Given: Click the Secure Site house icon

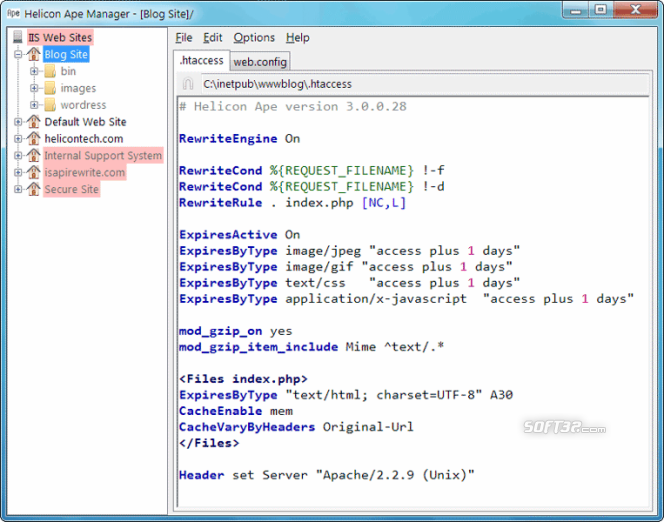Looking at the screenshot, I should 34,189.
